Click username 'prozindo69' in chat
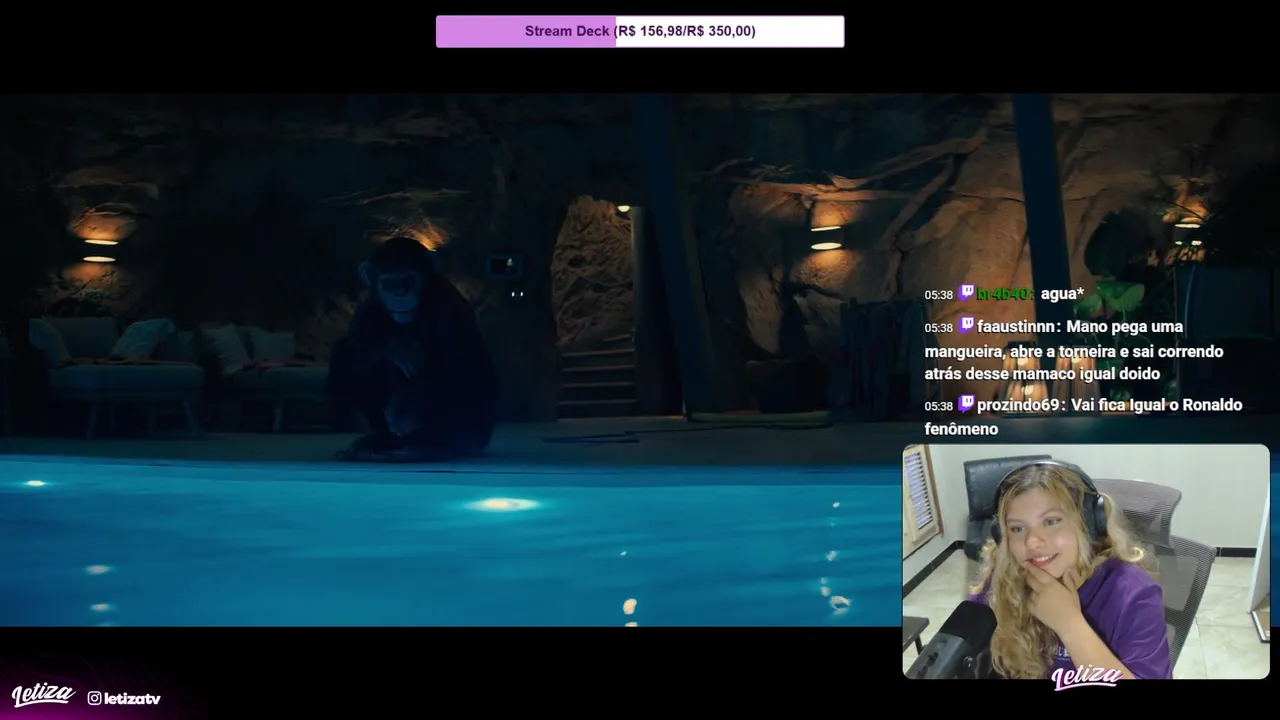Image resolution: width=1280 pixels, height=720 pixels. click(x=1019, y=405)
